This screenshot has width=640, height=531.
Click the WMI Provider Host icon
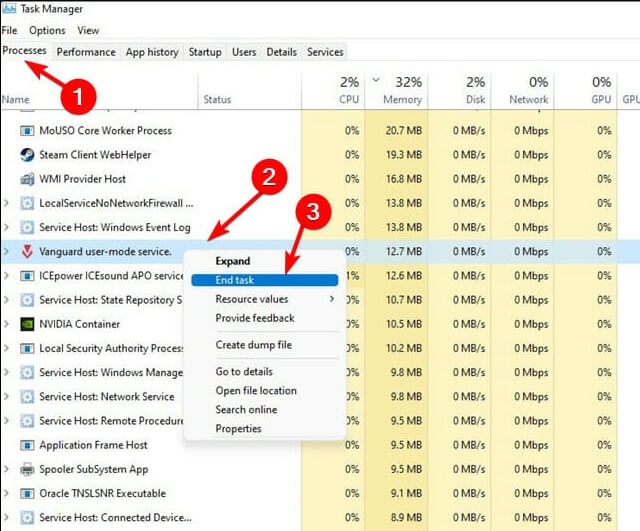coord(28,179)
